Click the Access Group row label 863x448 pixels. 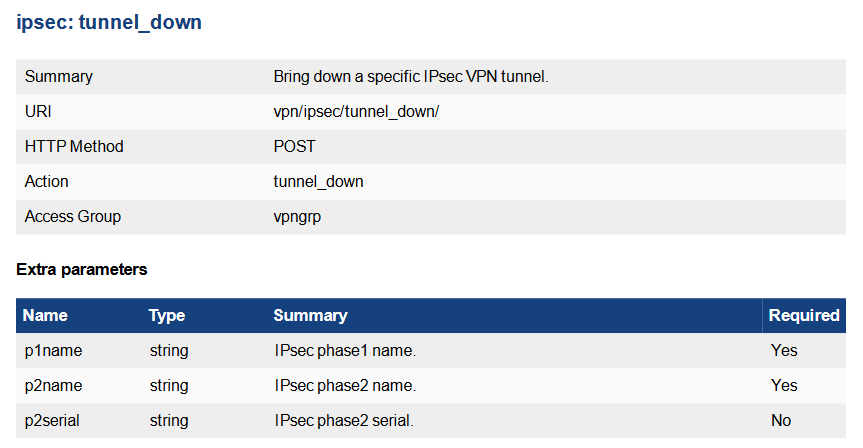[x=72, y=216]
